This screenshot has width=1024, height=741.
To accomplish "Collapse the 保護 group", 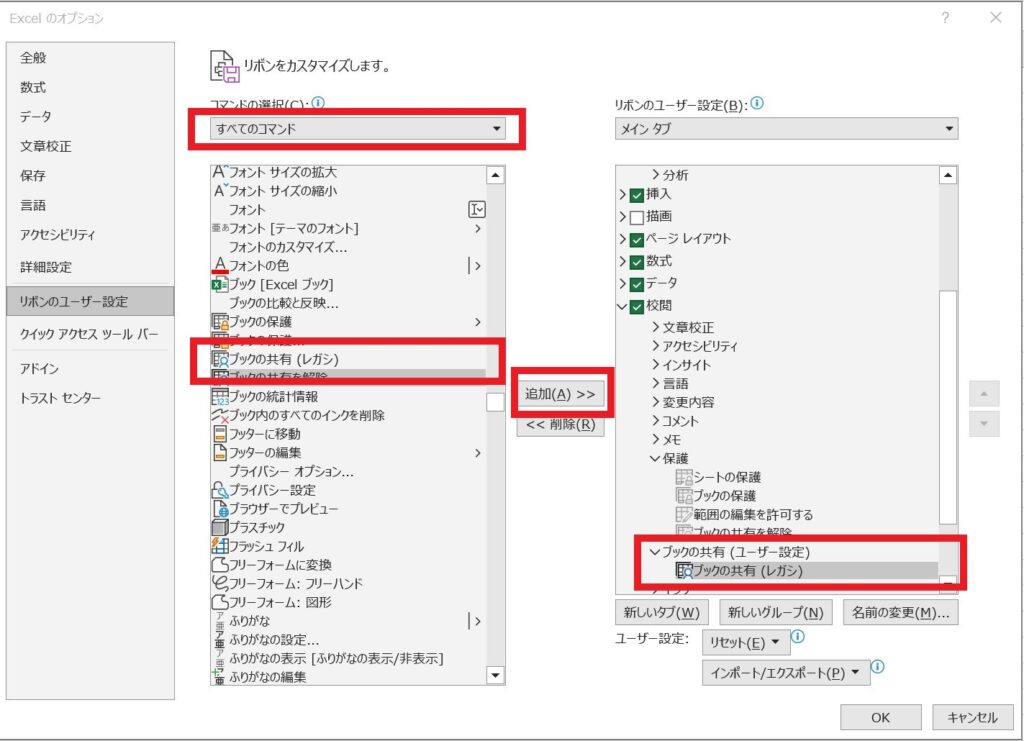I will point(655,458).
